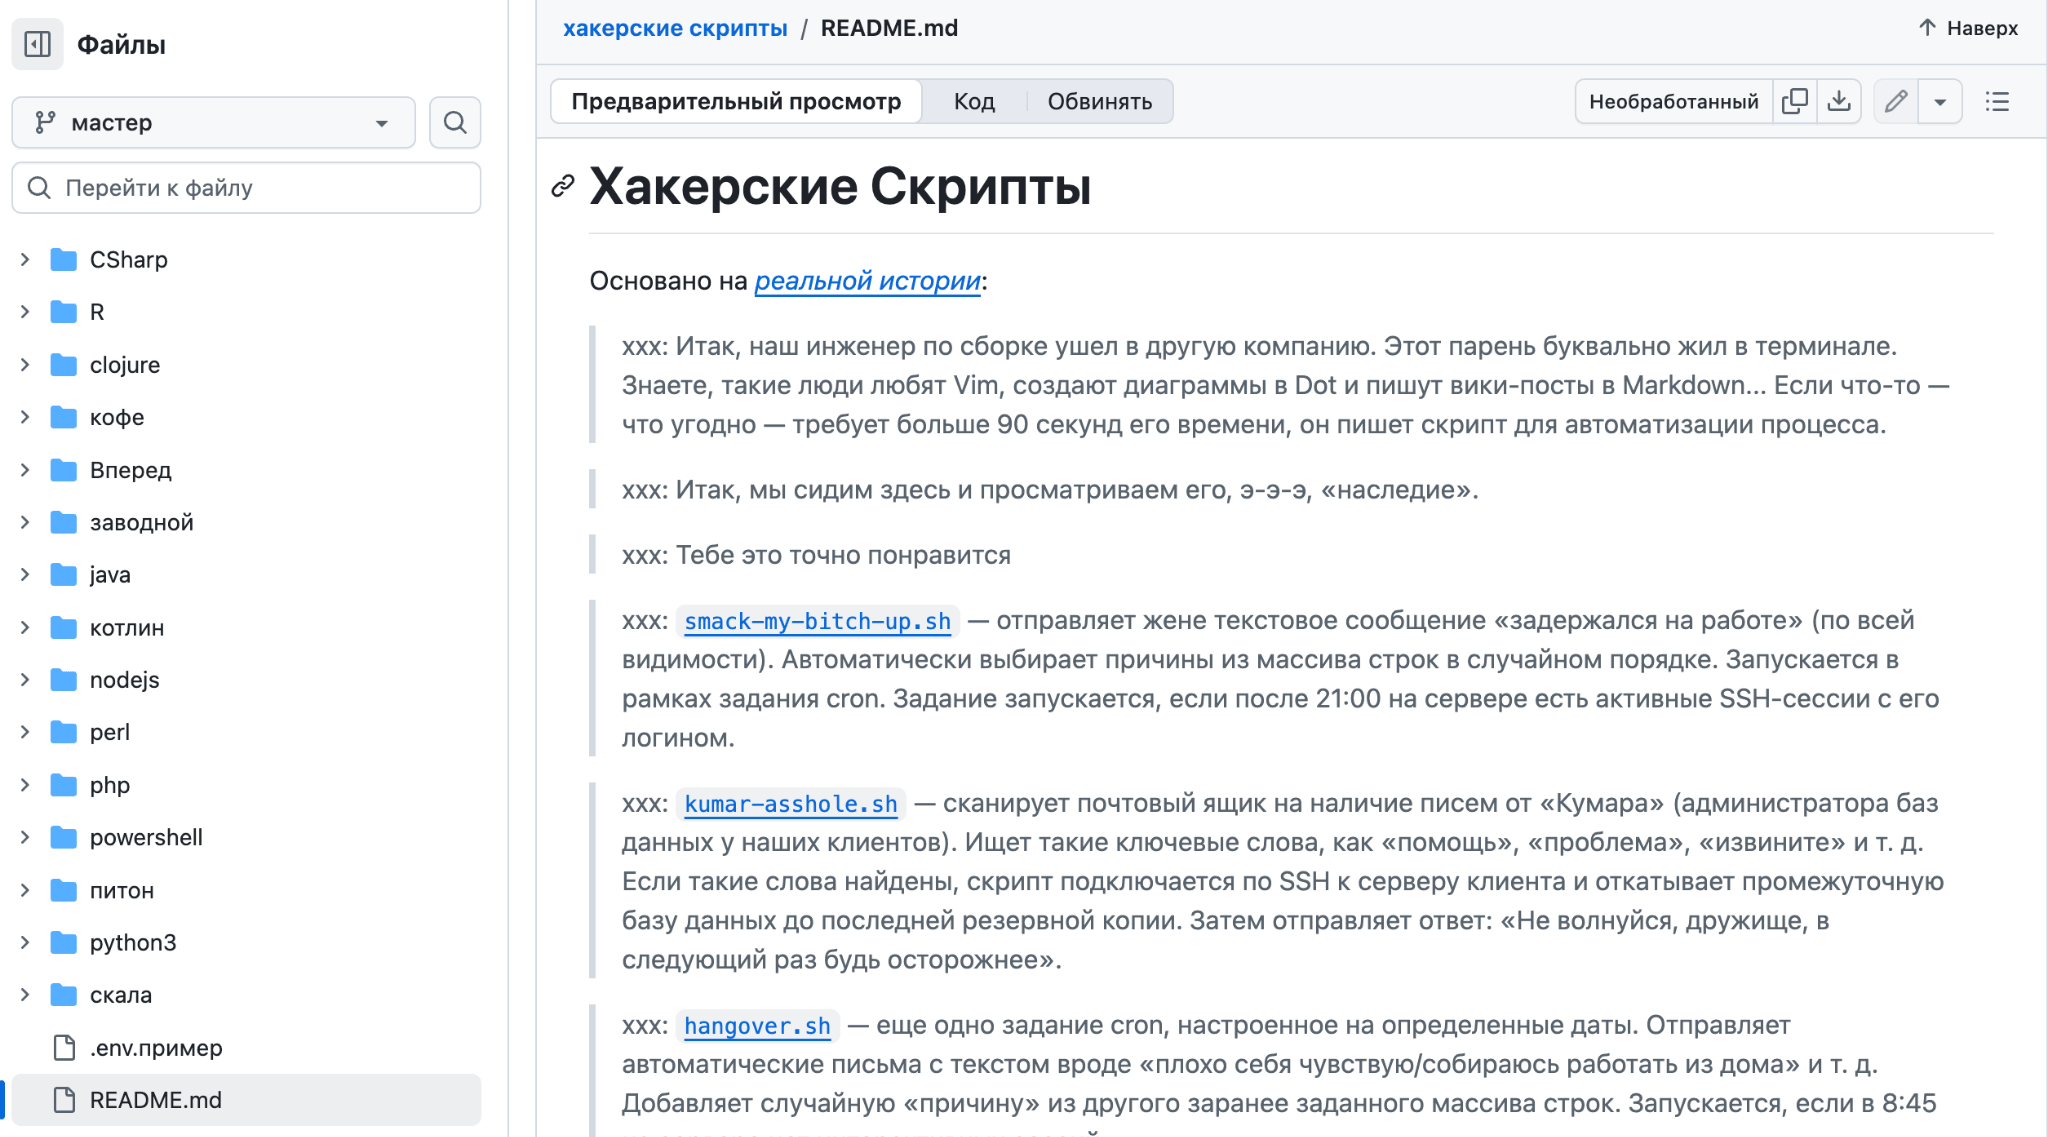Click the powershell folder icon
Screen dimensions: 2048x1137
click(x=62, y=837)
